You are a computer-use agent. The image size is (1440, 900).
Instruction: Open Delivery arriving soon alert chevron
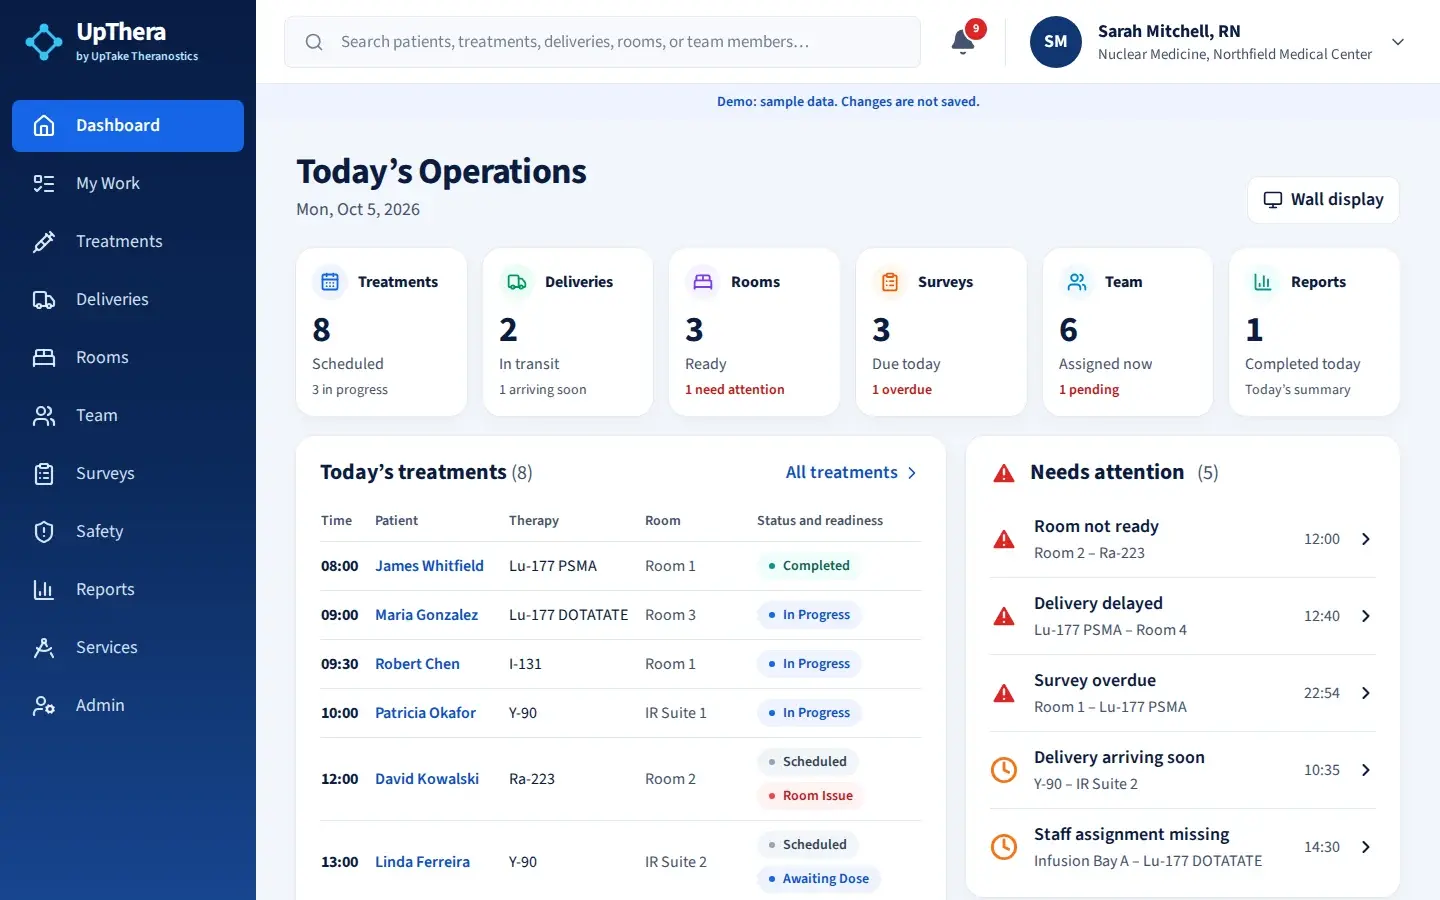point(1366,770)
